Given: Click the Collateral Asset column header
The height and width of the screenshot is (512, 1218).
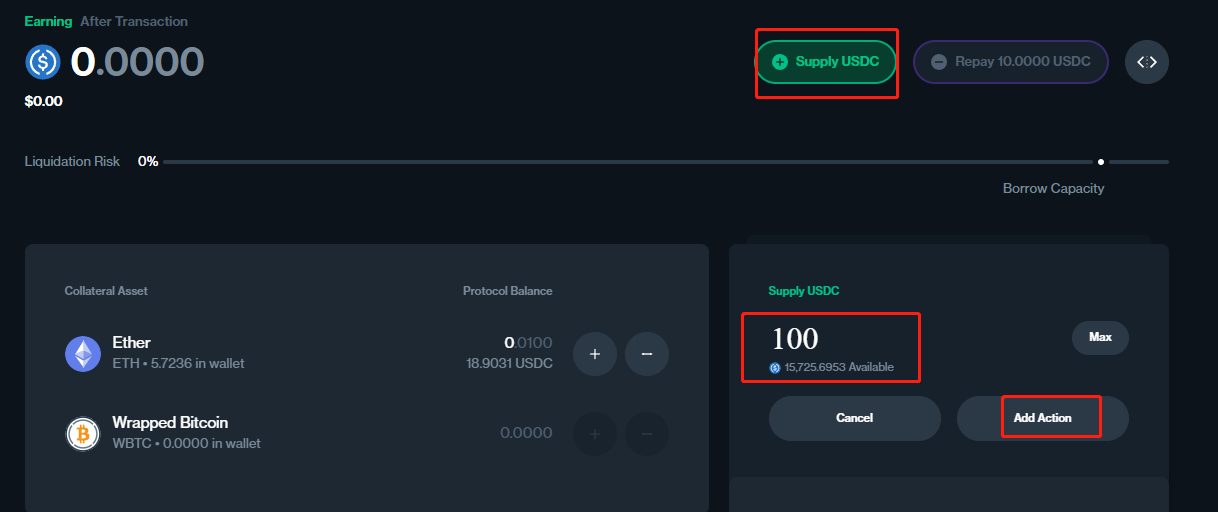Looking at the screenshot, I should click(x=106, y=291).
